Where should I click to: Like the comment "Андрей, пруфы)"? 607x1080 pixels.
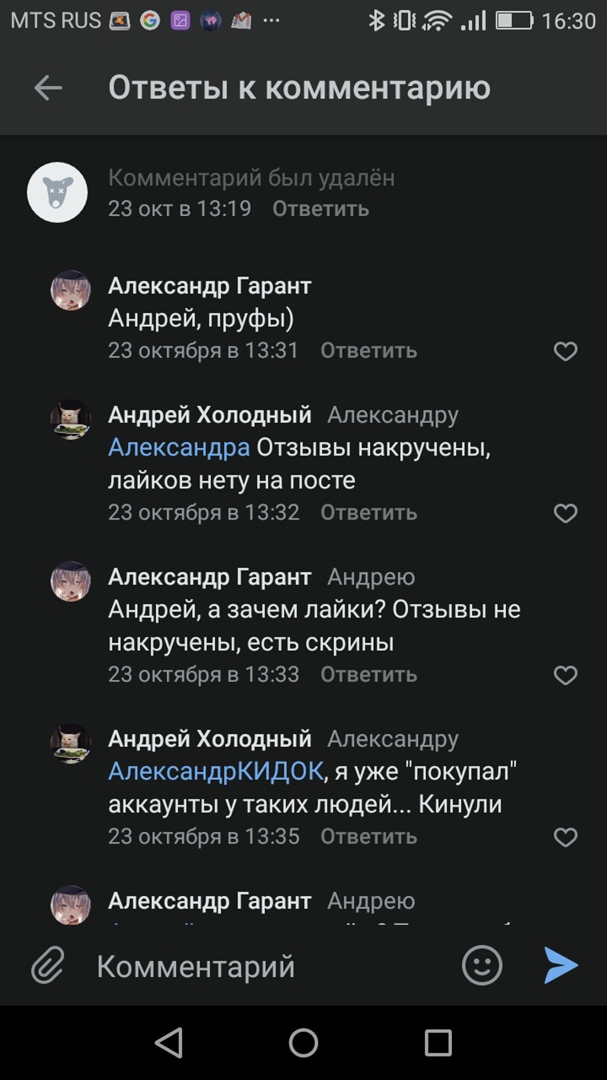[565, 351]
